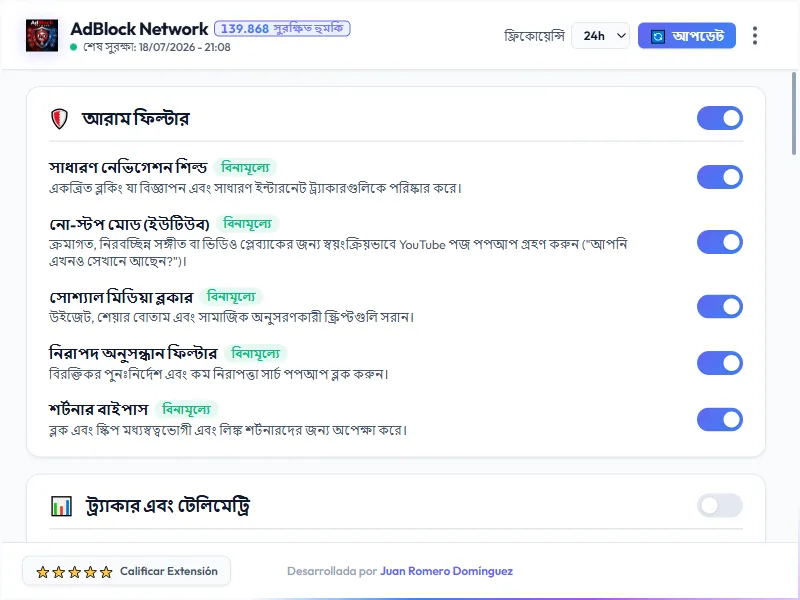Enable the ট্র্যাকার এবং টেলিমেট্রি toggle

719,506
